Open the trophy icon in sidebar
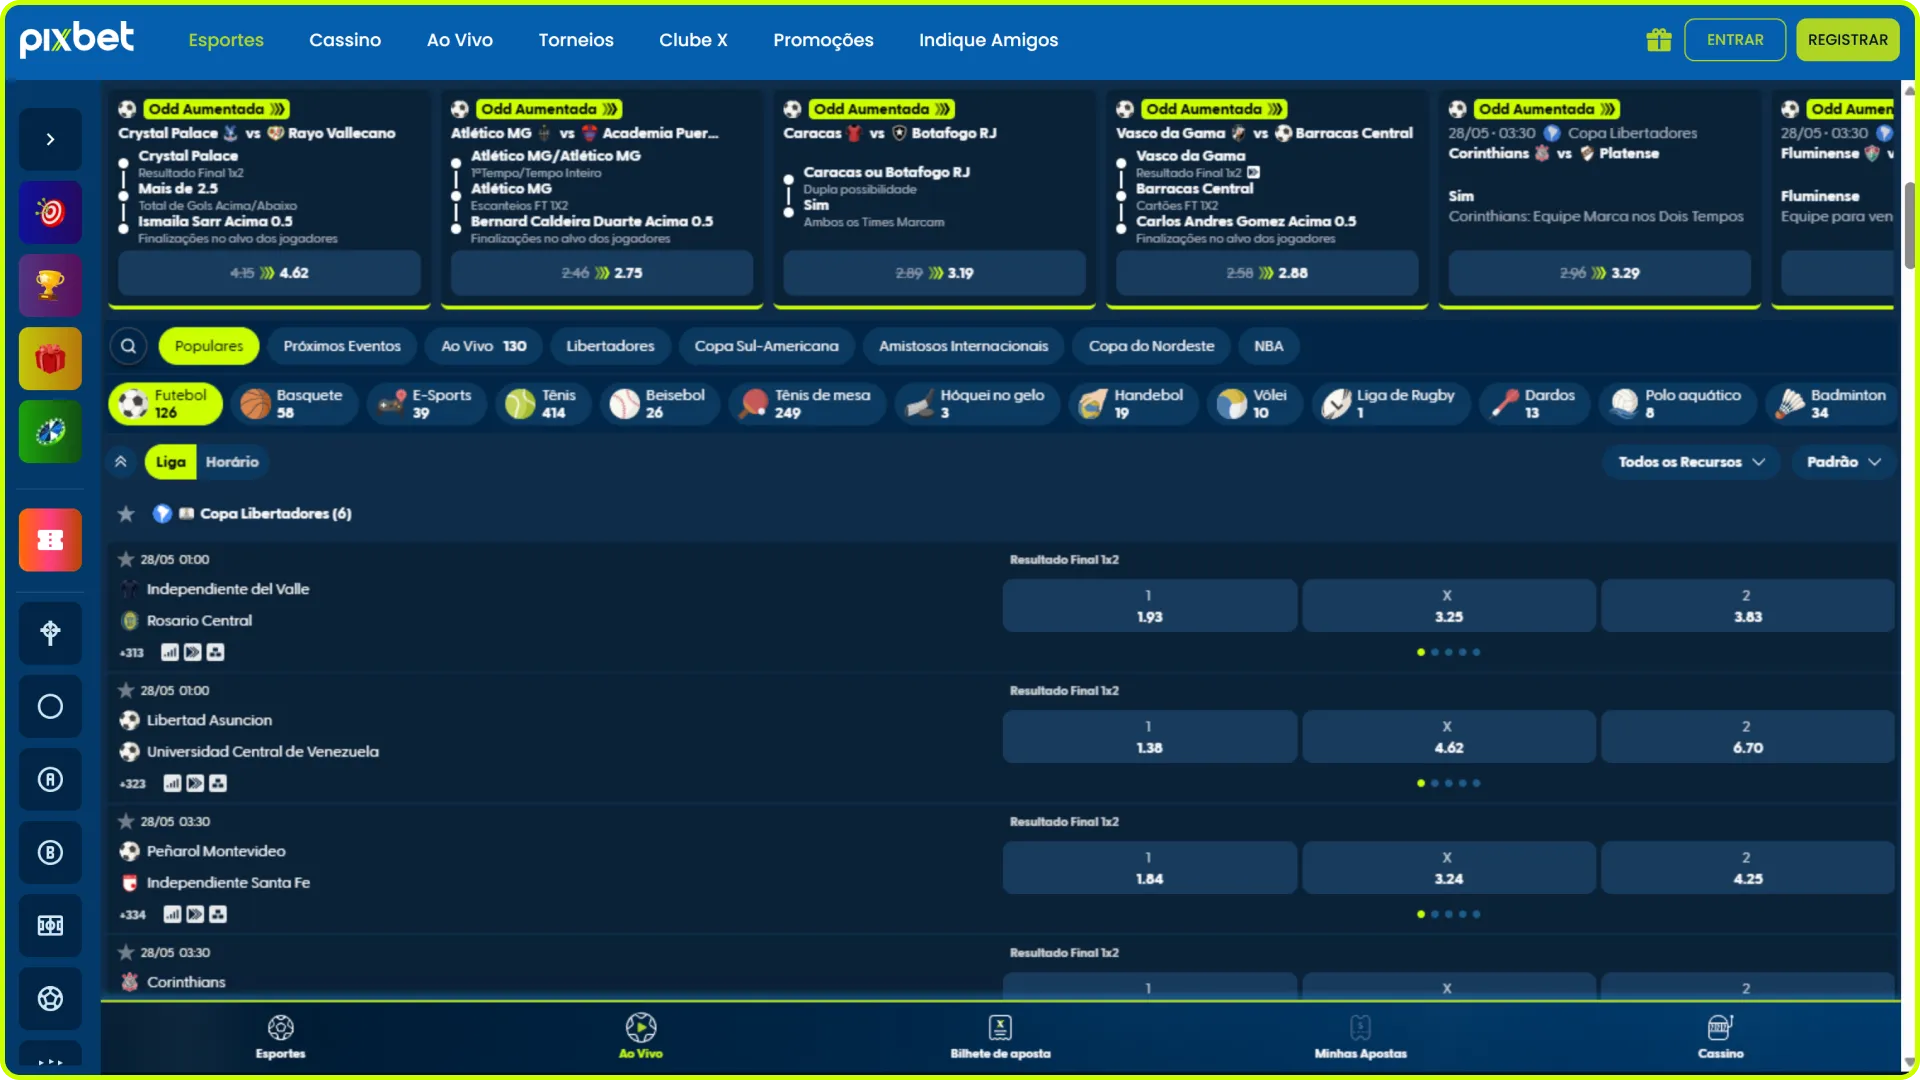The image size is (1920, 1080). click(50, 285)
